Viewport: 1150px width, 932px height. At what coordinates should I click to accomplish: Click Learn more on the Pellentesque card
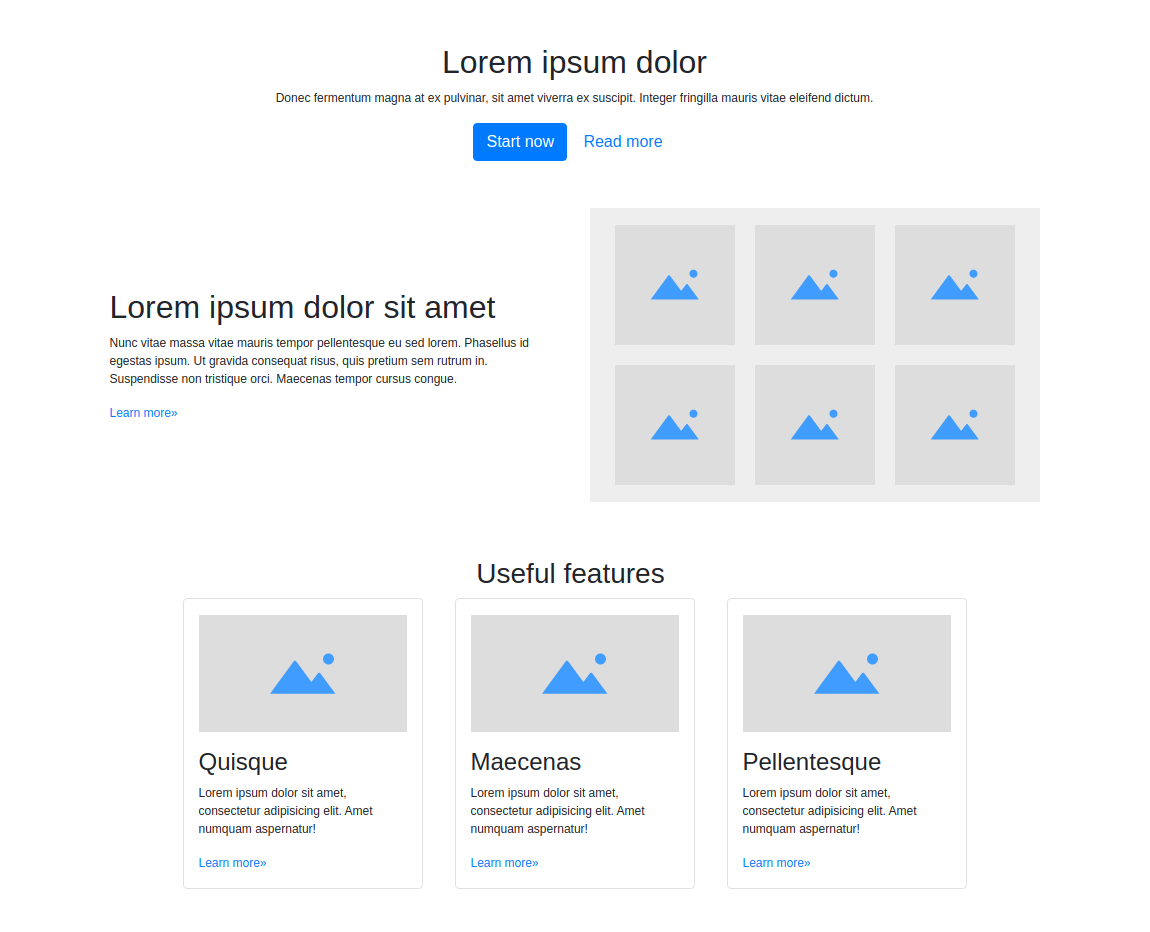(776, 862)
